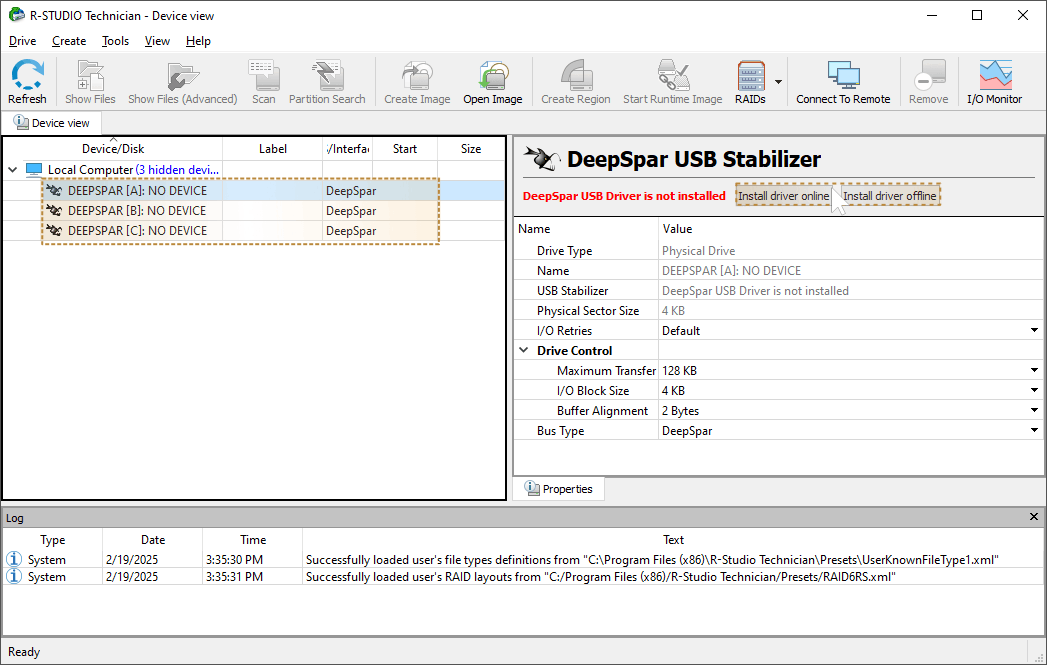Close the Log panel
Viewport: 1047px width, 665px height.
(x=1034, y=517)
